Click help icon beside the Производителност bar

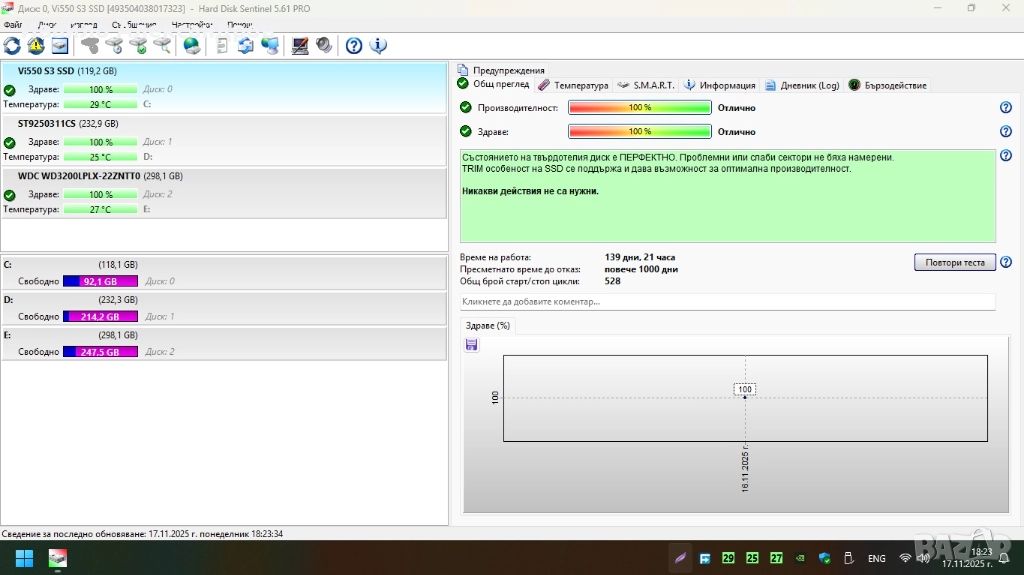1006,108
